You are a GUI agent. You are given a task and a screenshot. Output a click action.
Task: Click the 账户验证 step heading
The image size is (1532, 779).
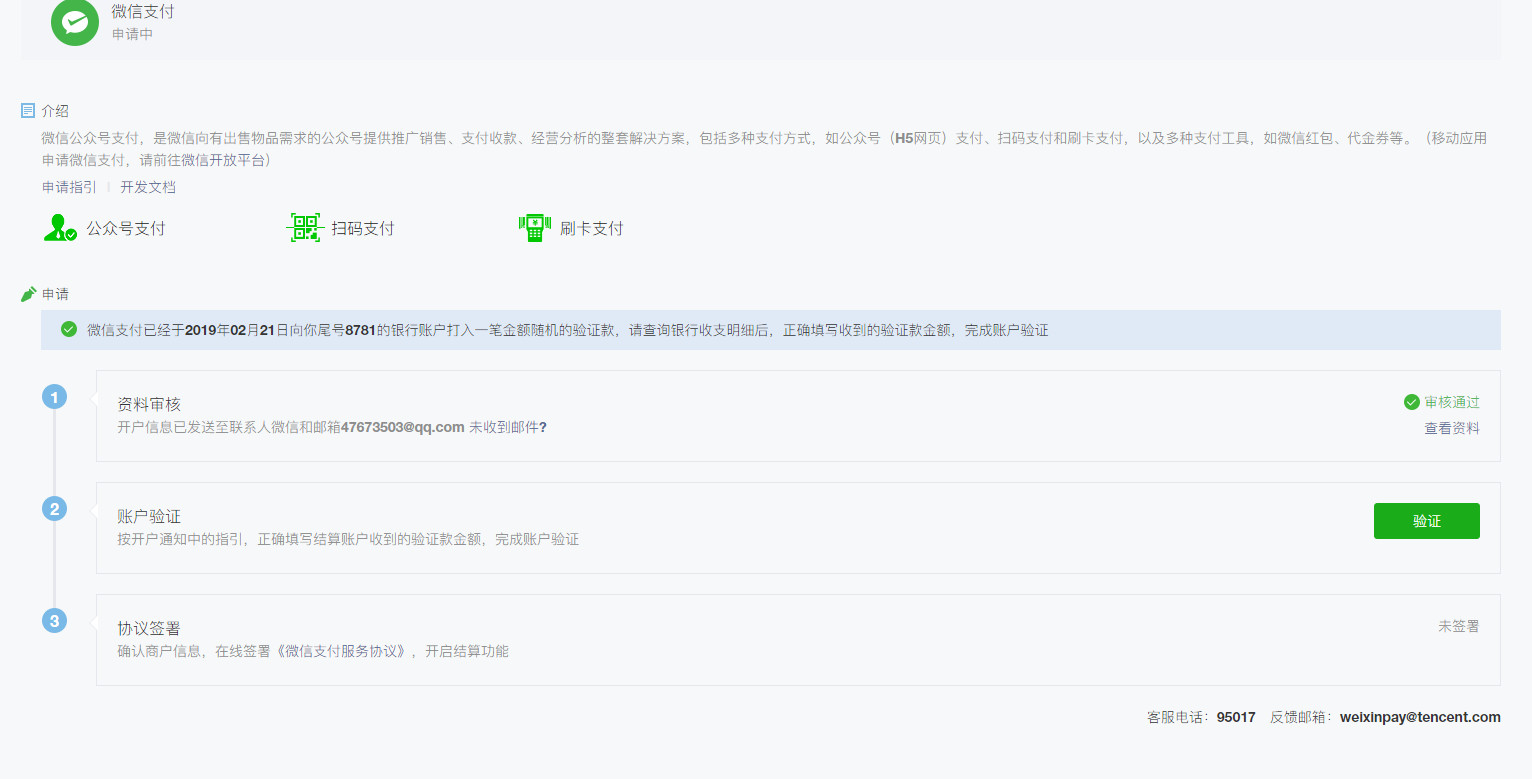coord(149,516)
